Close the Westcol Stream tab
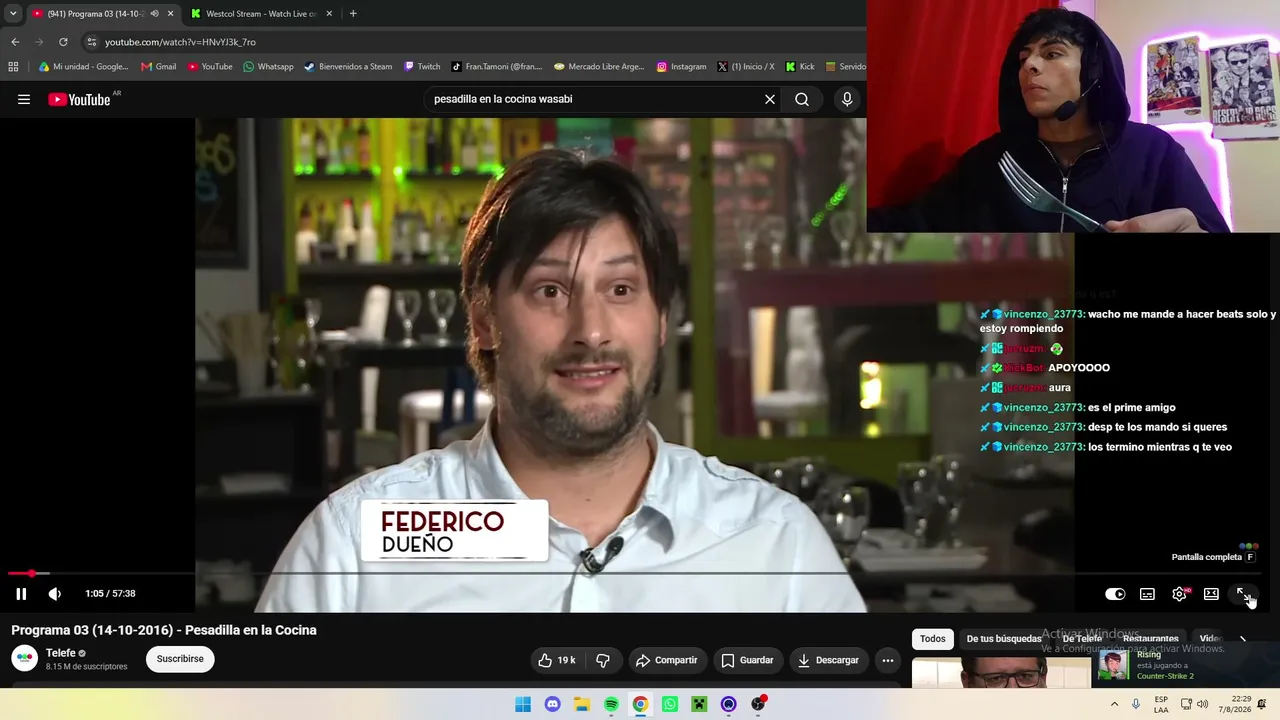Image resolution: width=1280 pixels, height=720 pixels. click(x=329, y=14)
